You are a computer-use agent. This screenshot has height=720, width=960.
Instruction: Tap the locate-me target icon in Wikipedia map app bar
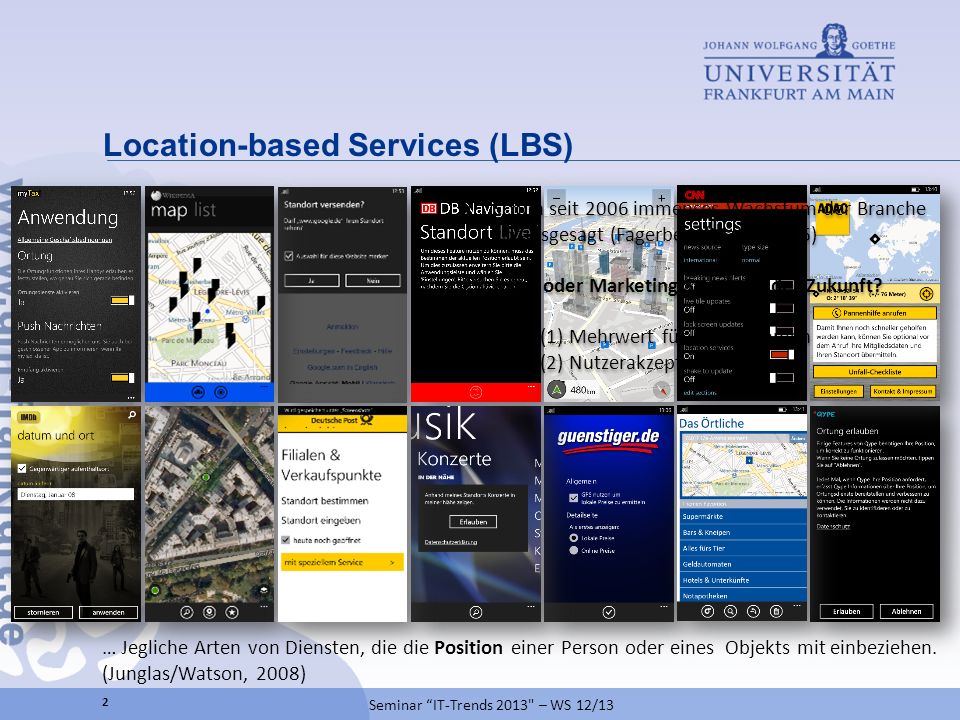point(221,392)
